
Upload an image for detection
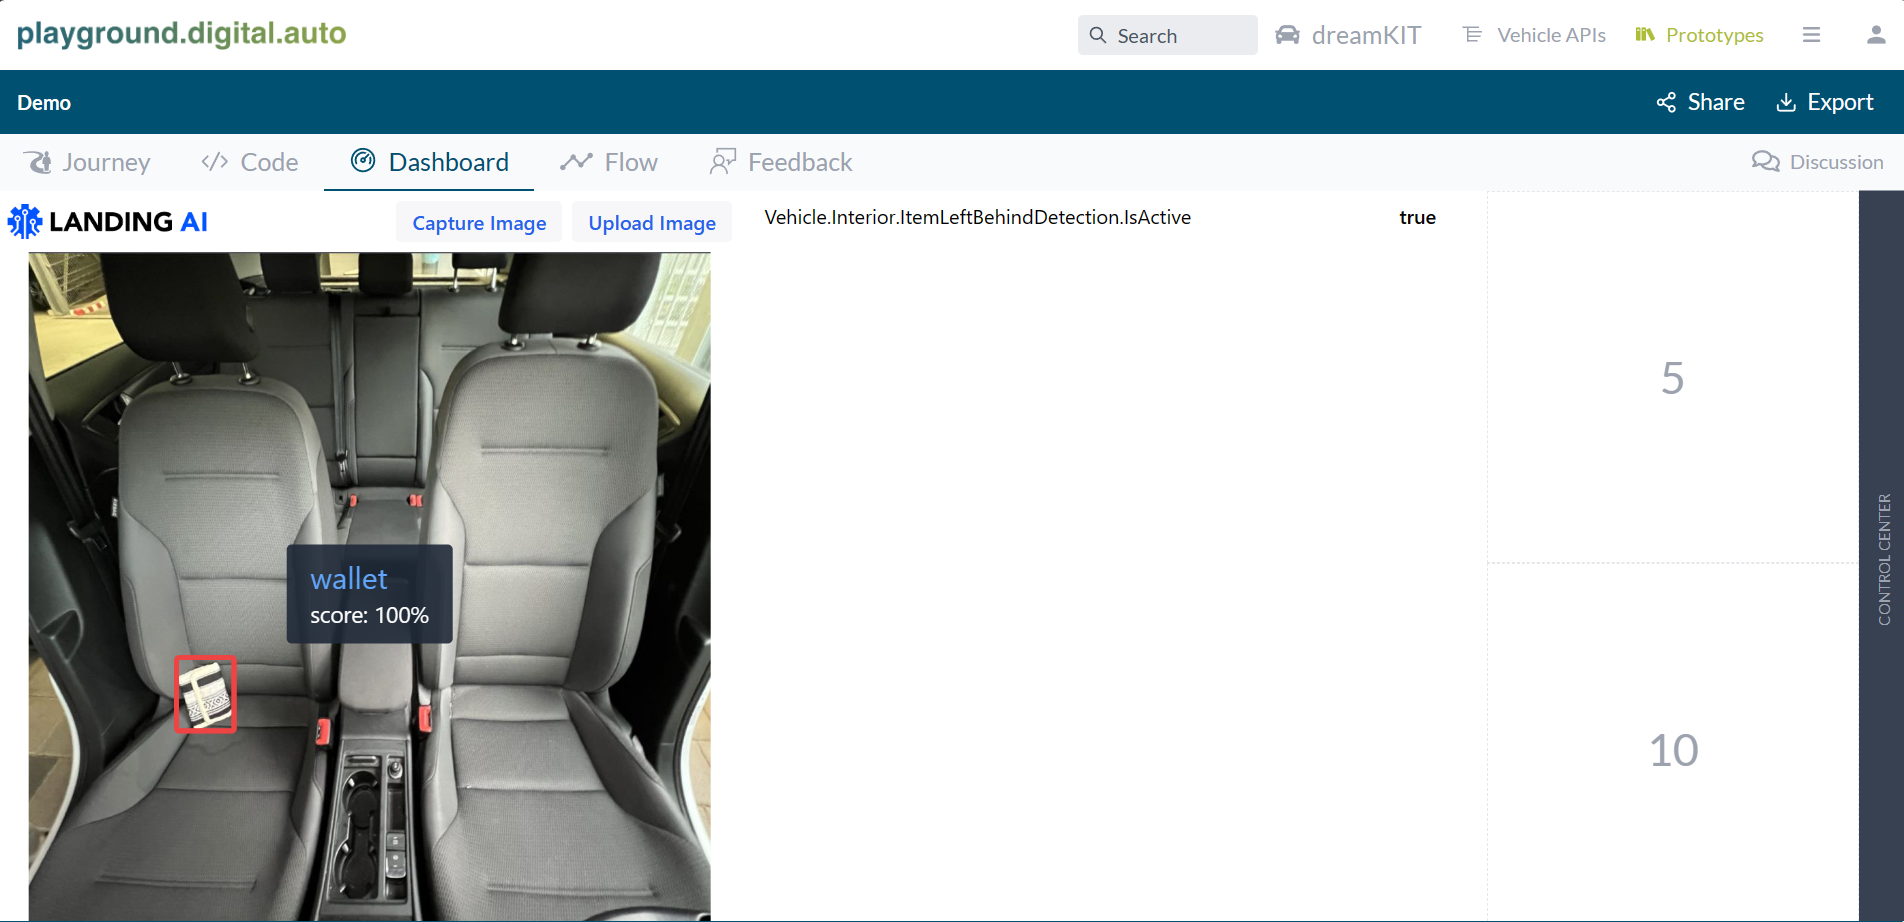[x=651, y=222]
